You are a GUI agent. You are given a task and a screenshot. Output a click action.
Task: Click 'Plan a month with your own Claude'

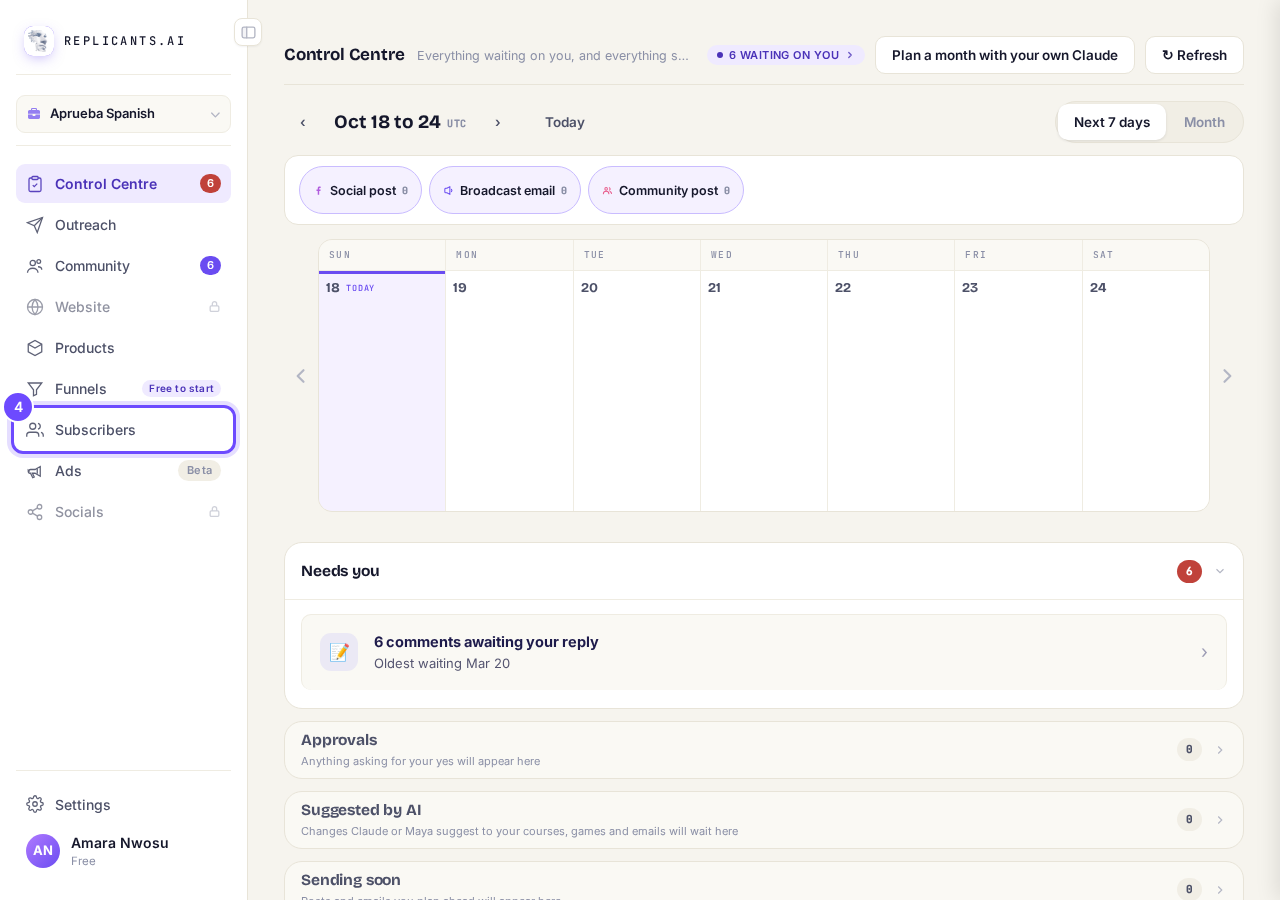[1005, 55]
